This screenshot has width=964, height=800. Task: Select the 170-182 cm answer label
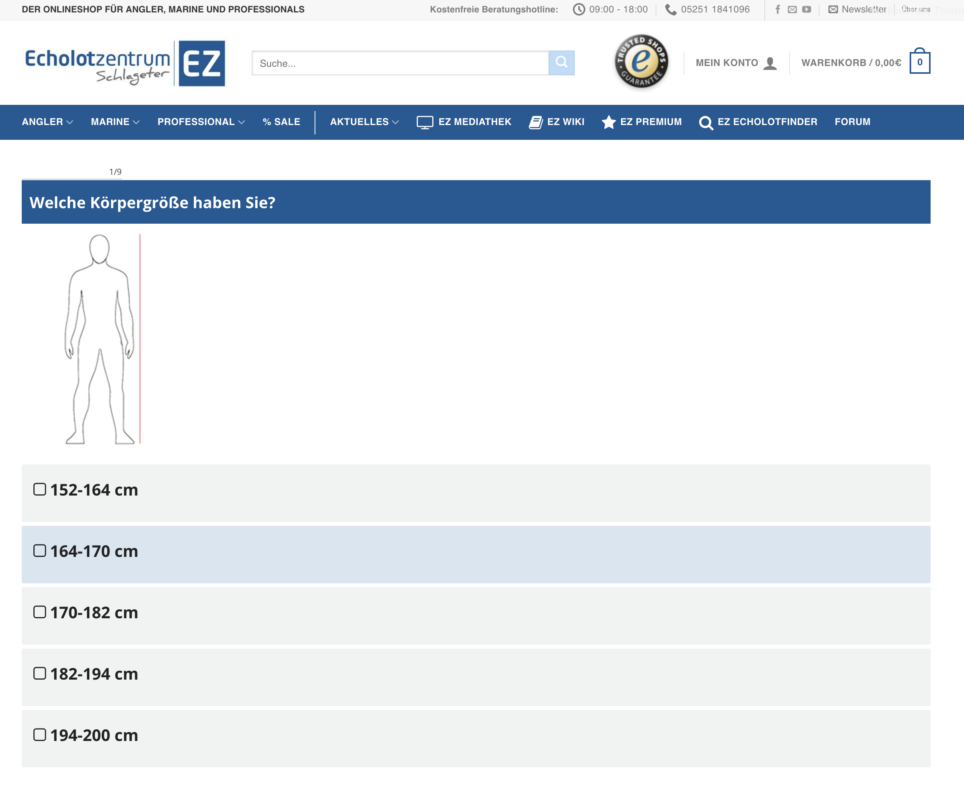tap(94, 612)
